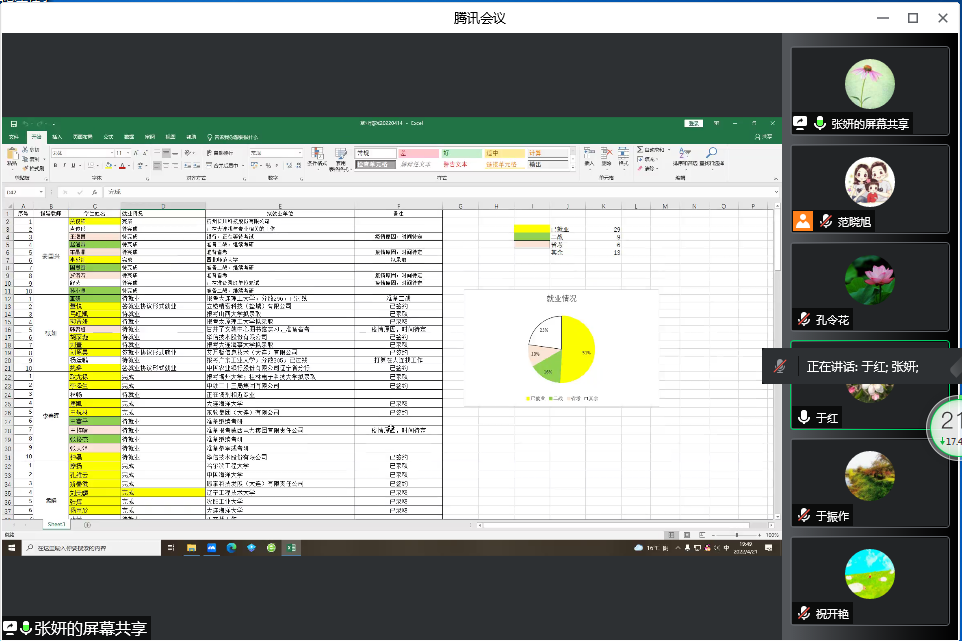
Task: Expand the Name Box dropdown left of formula bar
Action: pyautogui.click(x=43, y=191)
